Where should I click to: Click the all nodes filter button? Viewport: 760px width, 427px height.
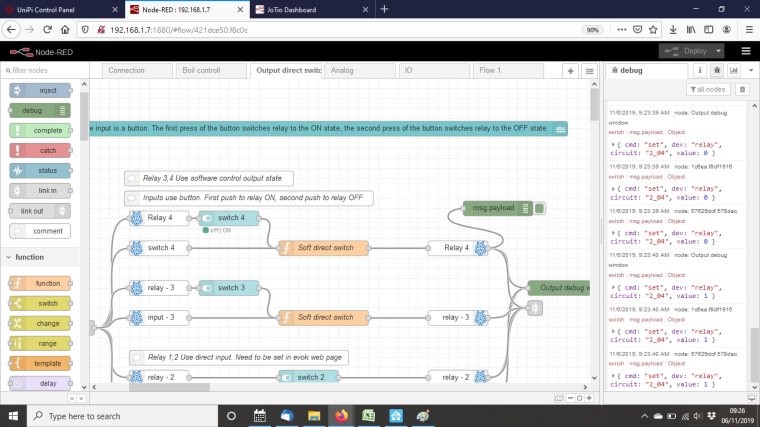click(x=708, y=90)
